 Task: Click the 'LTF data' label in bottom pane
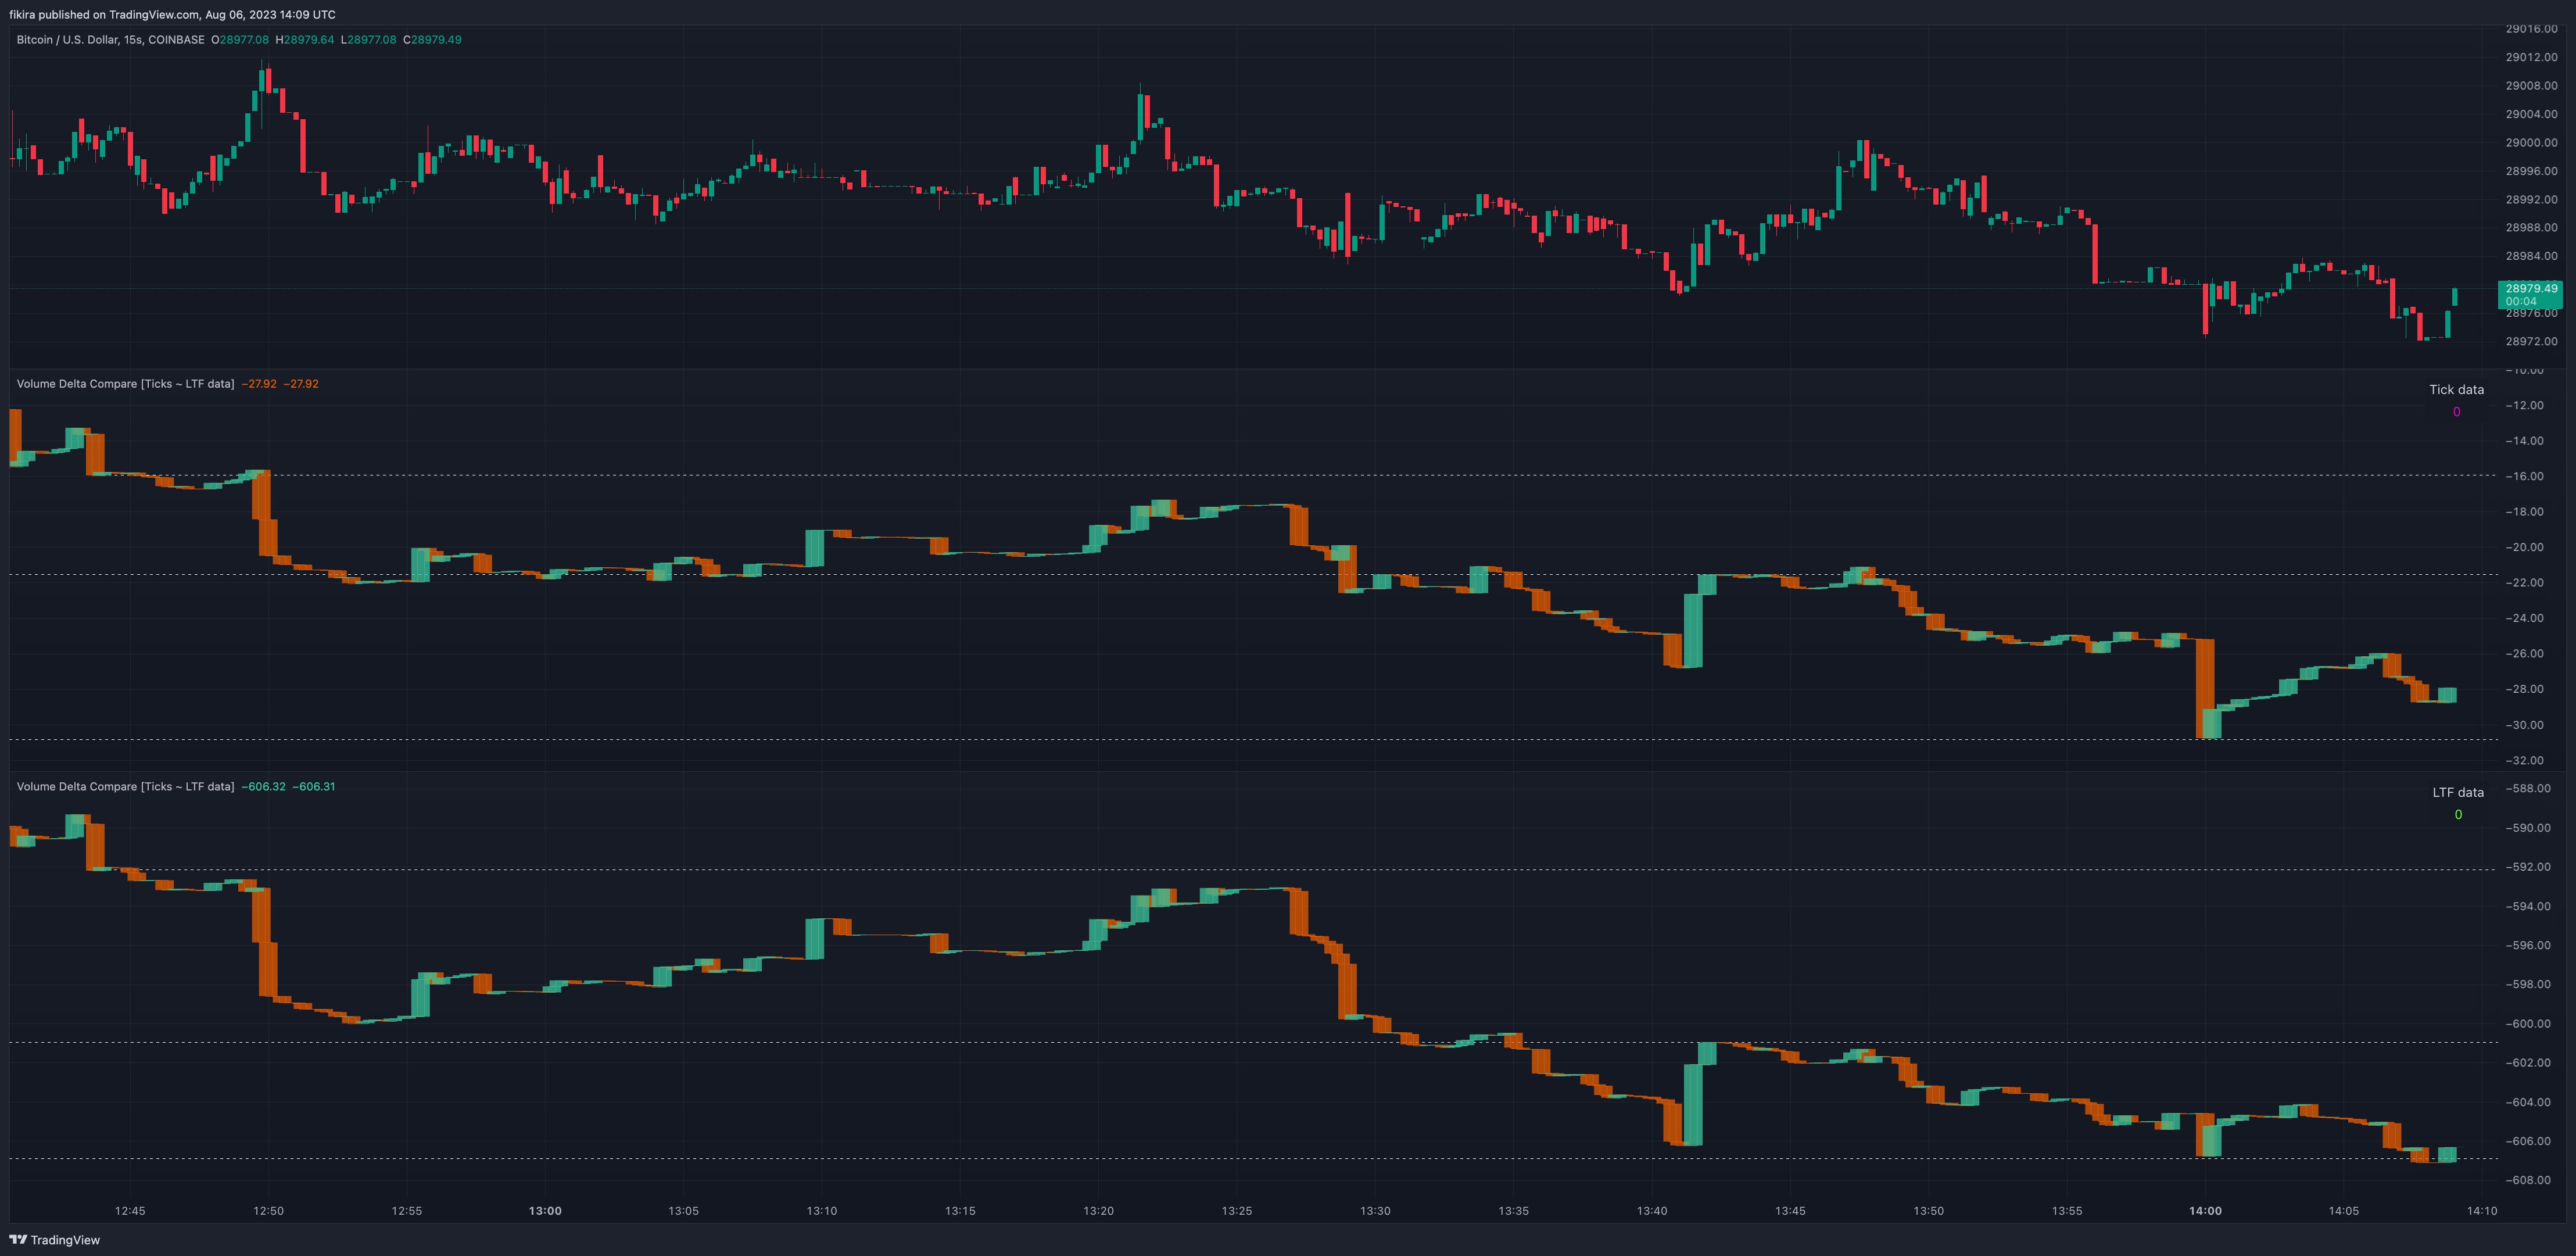pyautogui.click(x=2458, y=793)
